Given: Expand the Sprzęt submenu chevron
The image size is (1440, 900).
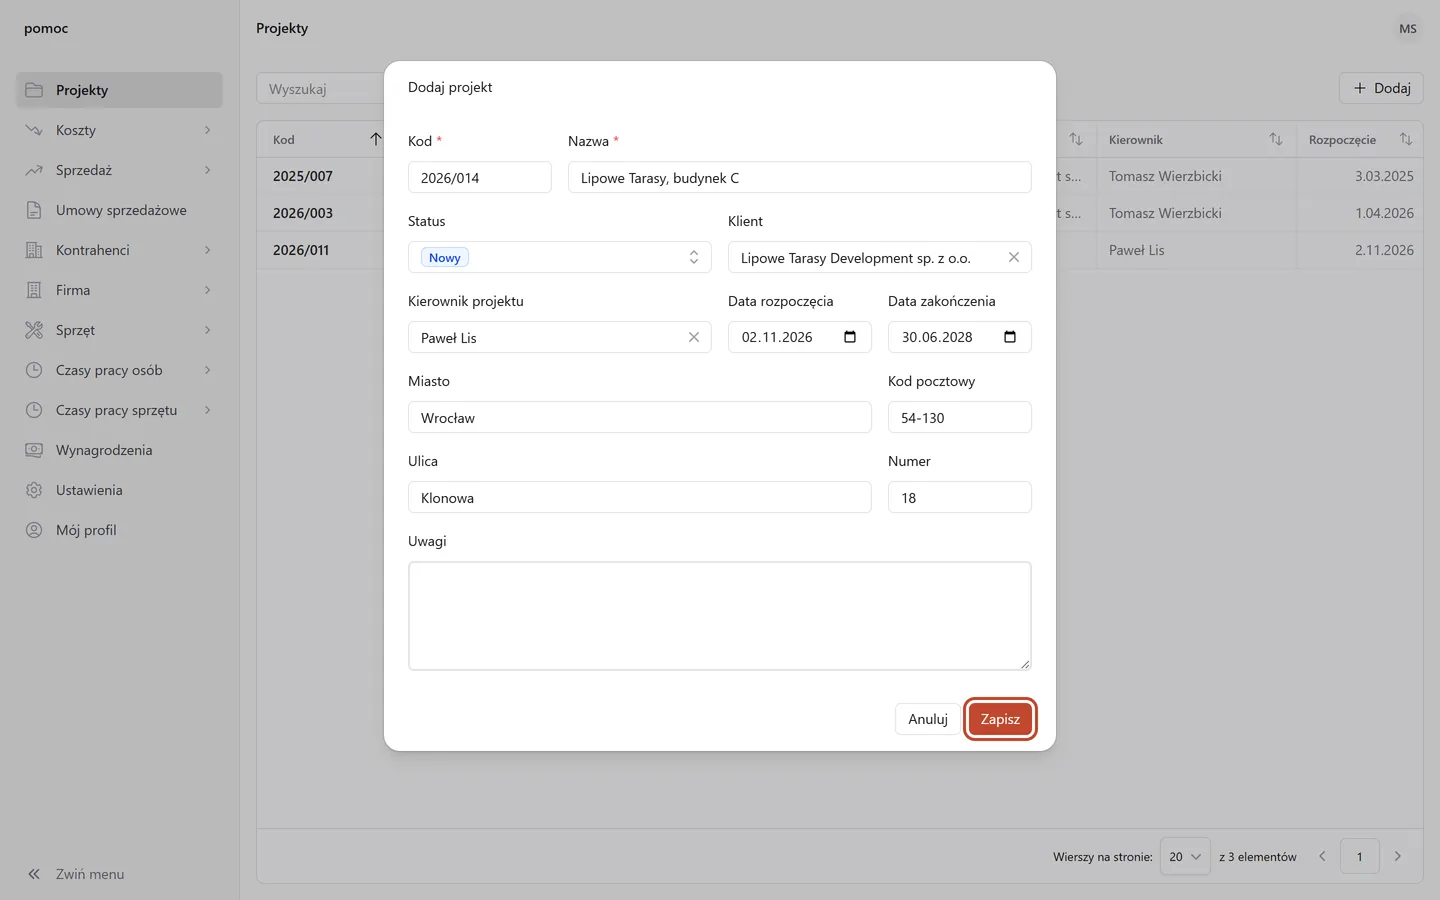Looking at the screenshot, I should click(x=208, y=330).
